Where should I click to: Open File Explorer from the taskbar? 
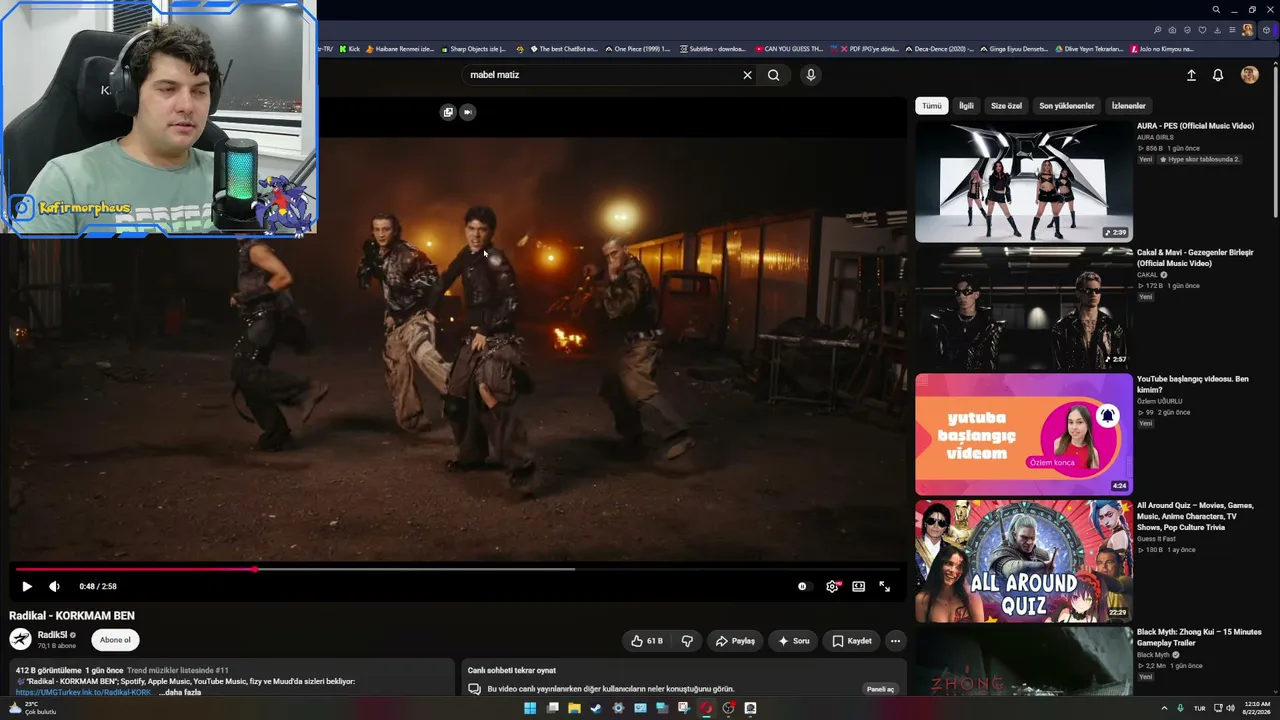tap(574, 708)
